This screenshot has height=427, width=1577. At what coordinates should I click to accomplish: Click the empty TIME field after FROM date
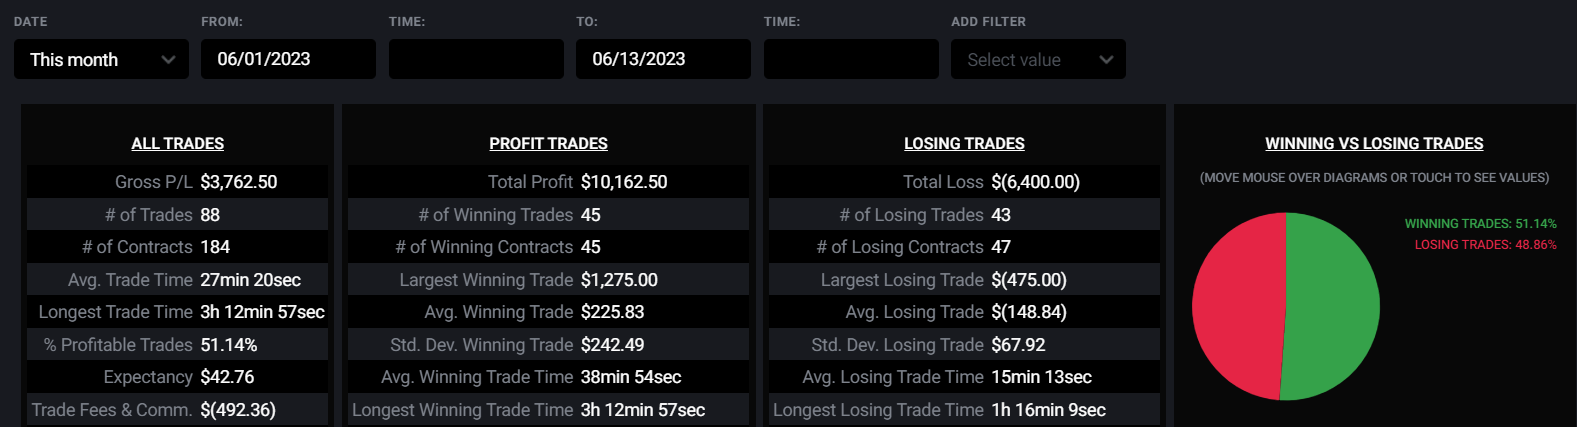[476, 59]
